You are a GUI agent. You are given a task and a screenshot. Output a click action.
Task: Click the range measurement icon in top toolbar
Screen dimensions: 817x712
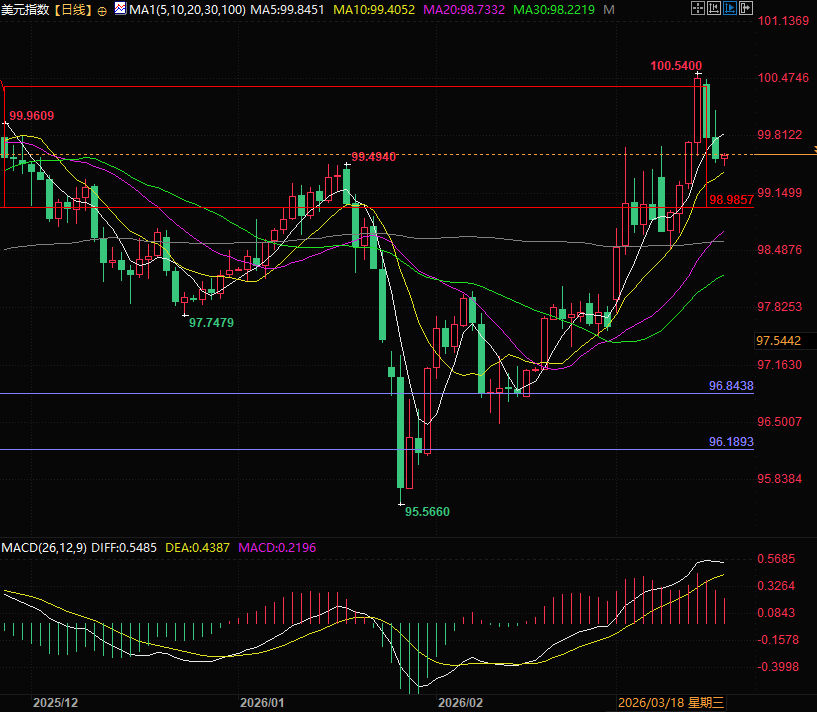(714, 8)
